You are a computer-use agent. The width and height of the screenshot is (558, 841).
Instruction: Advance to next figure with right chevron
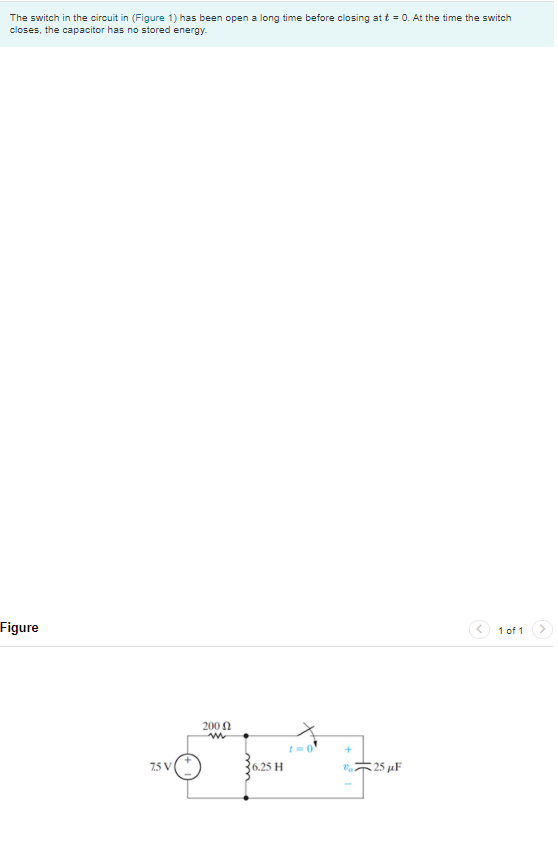(x=542, y=629)
